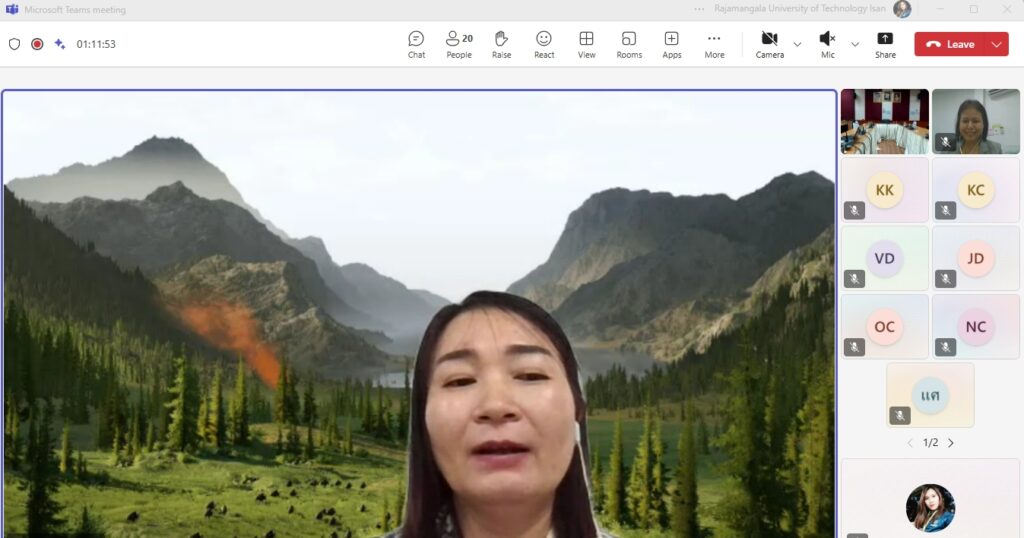The image size is (1024, 538).
Task: Go to next participants page
Action: [951, 443]
